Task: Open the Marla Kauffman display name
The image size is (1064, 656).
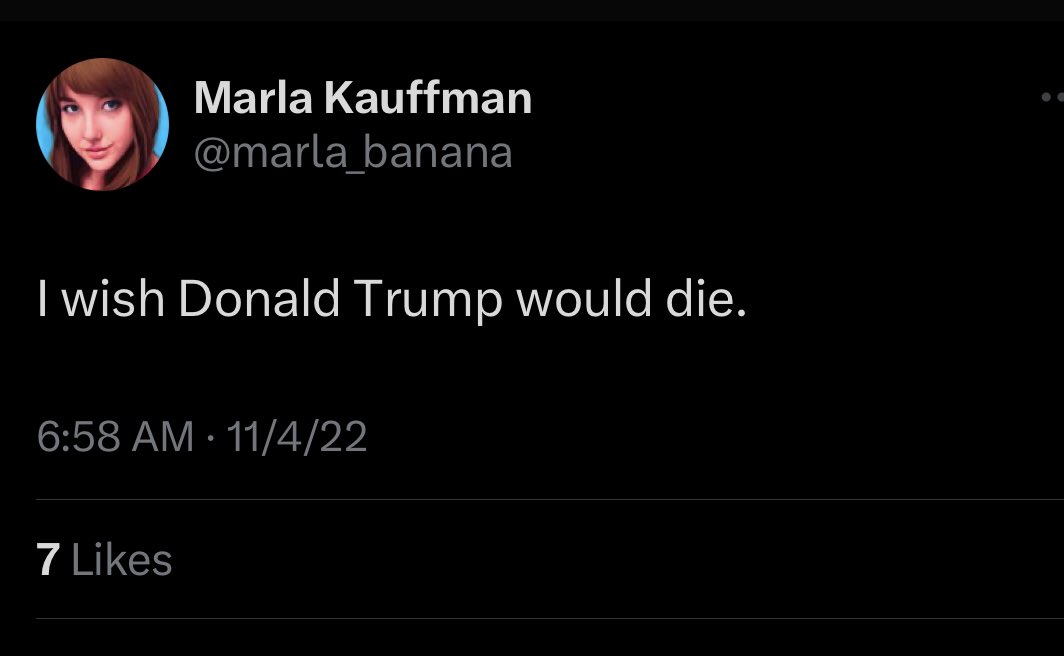Action: [362, 98]
